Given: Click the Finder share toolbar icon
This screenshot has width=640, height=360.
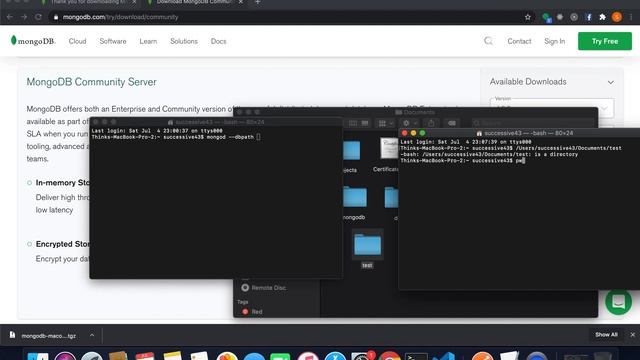Looking at the screenshot, I should (x=431, y=123).
